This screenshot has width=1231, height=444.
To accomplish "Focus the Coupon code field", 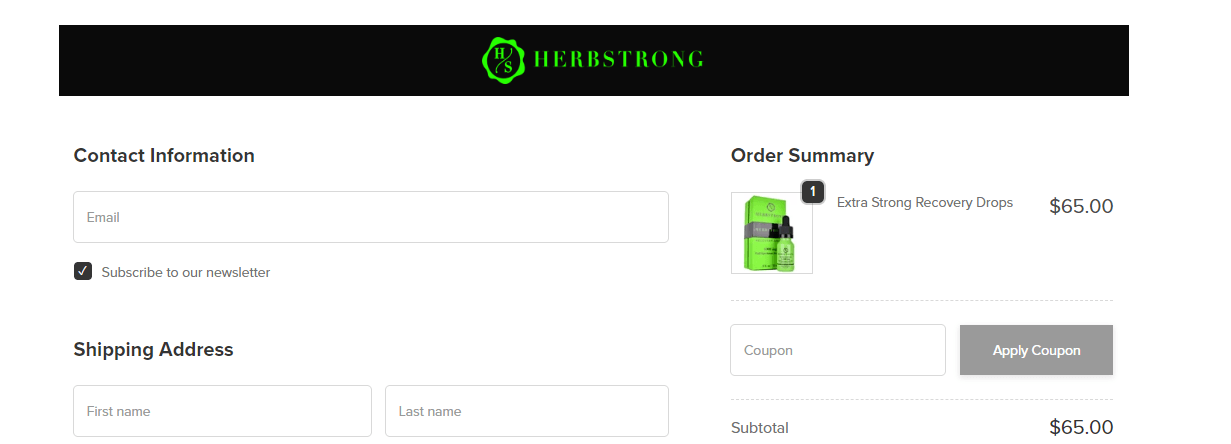I will [838, 350].
